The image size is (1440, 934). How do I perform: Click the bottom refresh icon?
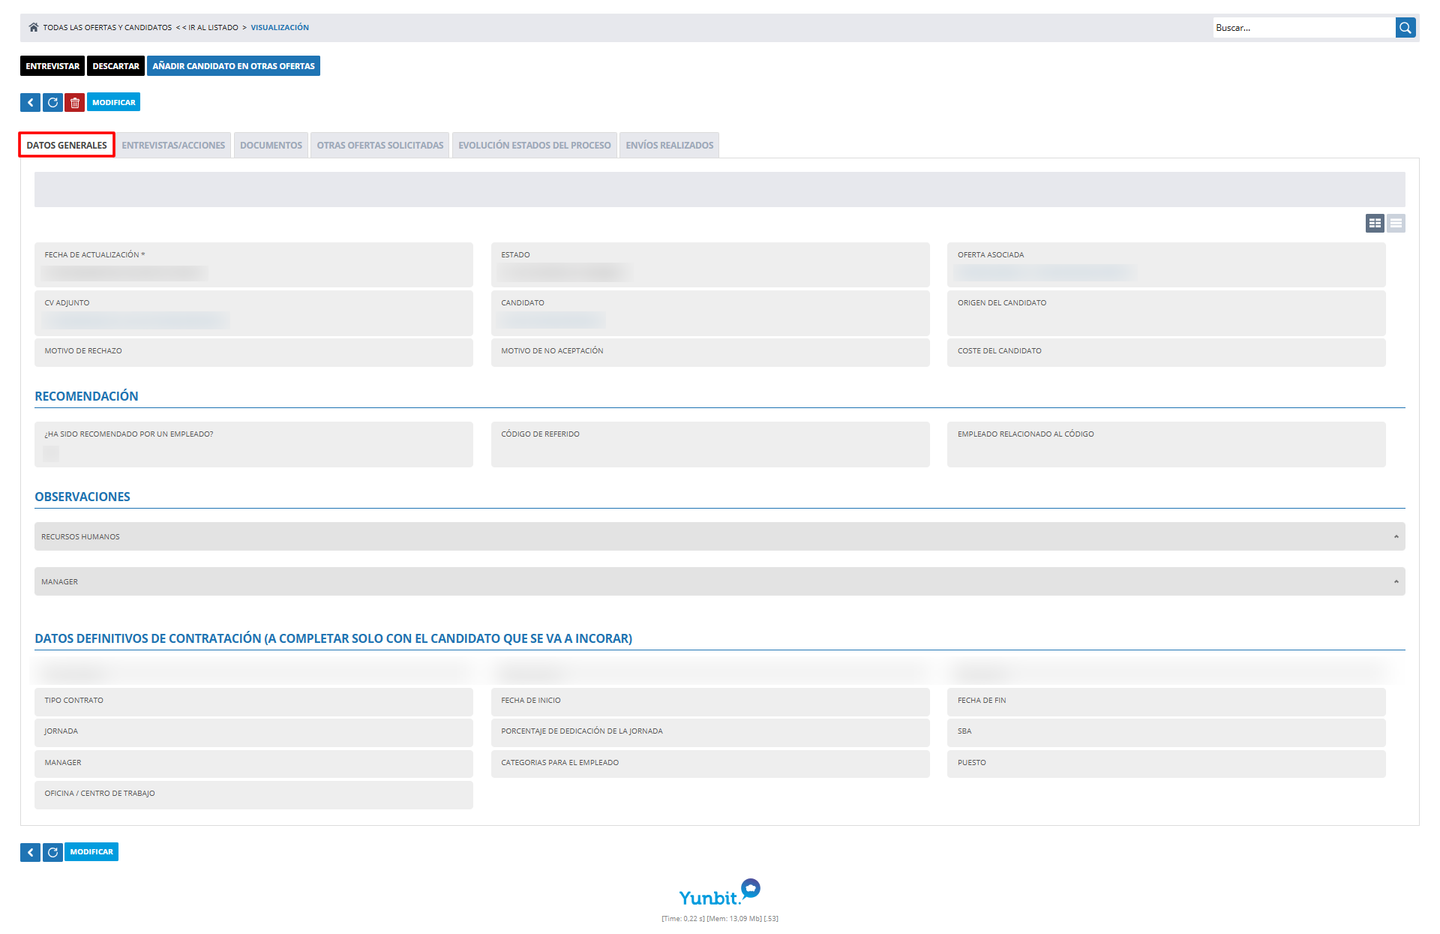pyautogui.click(x=53, y=852)
